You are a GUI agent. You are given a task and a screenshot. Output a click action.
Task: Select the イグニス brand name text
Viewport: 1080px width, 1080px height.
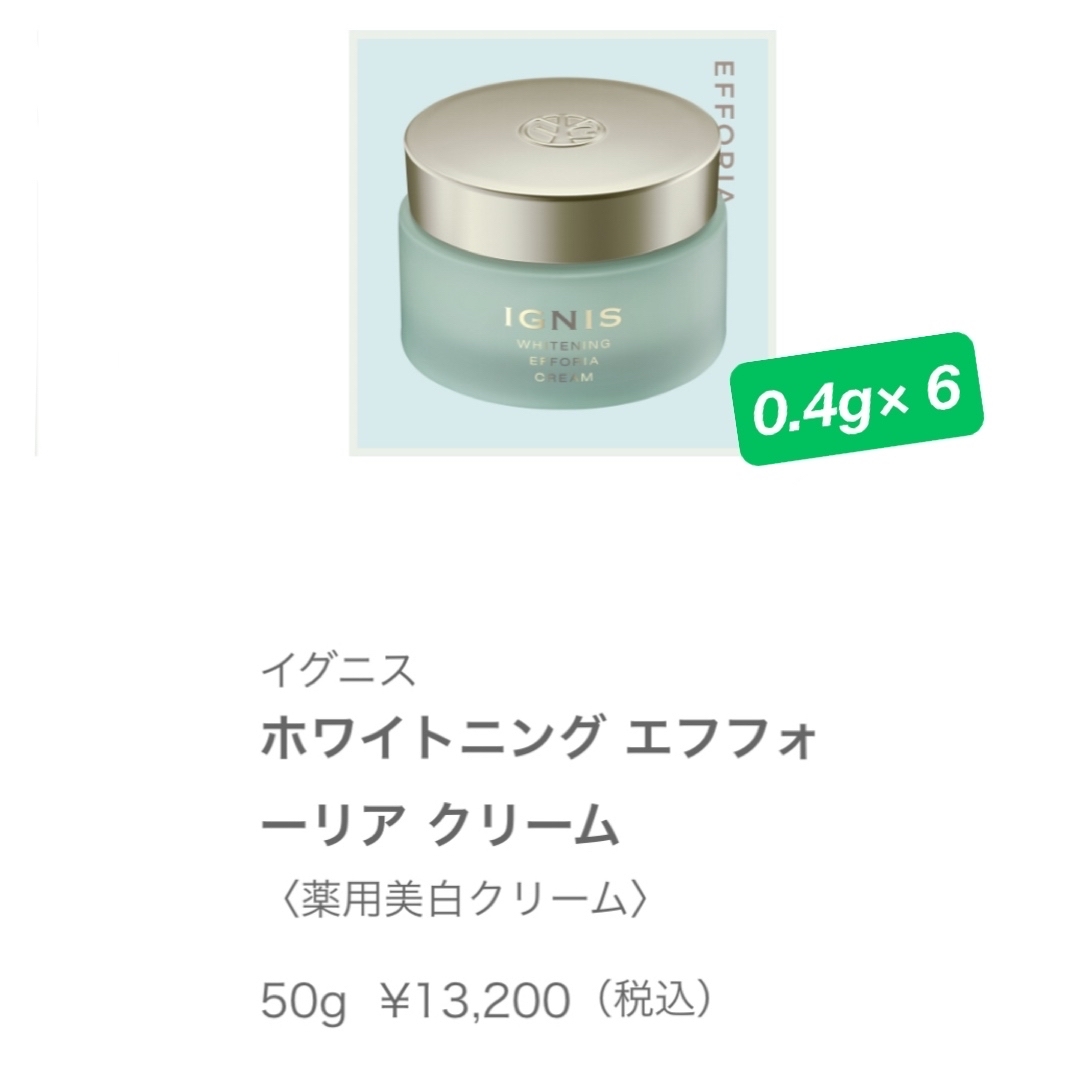(x=338, y=670)
